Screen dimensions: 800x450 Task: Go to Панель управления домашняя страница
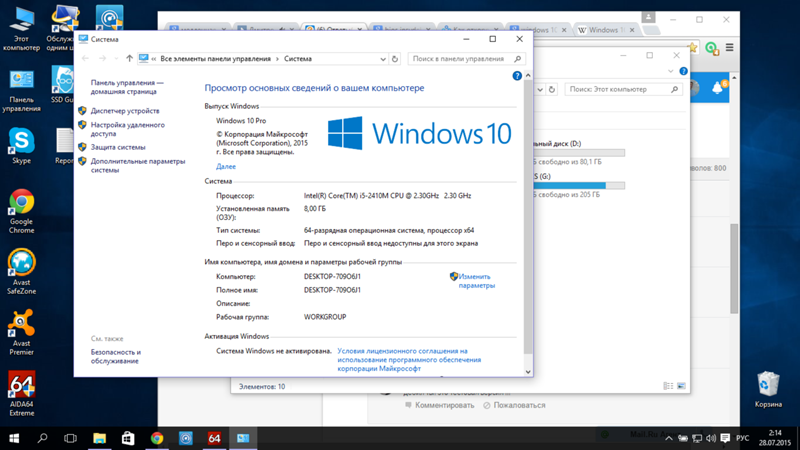(x=127, y=87)
